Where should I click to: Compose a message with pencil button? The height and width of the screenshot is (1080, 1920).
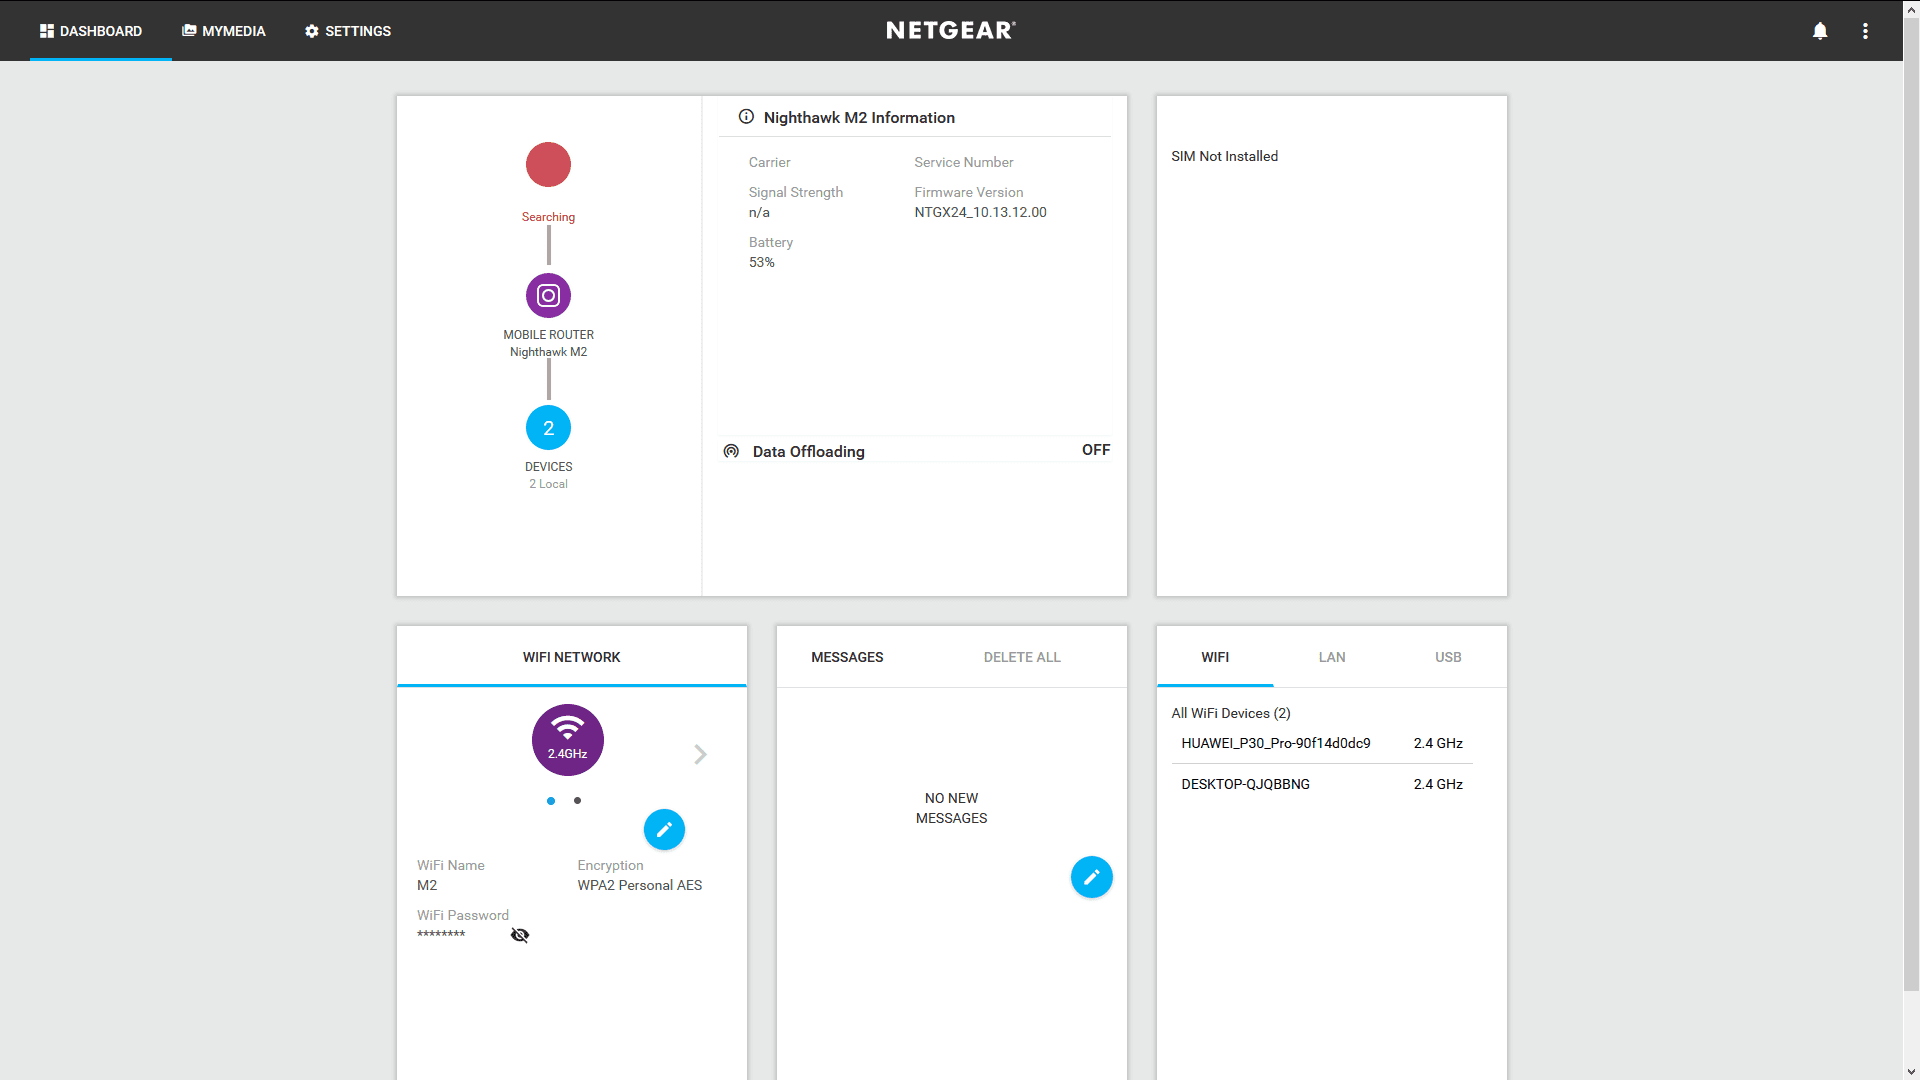(1091, 877)
